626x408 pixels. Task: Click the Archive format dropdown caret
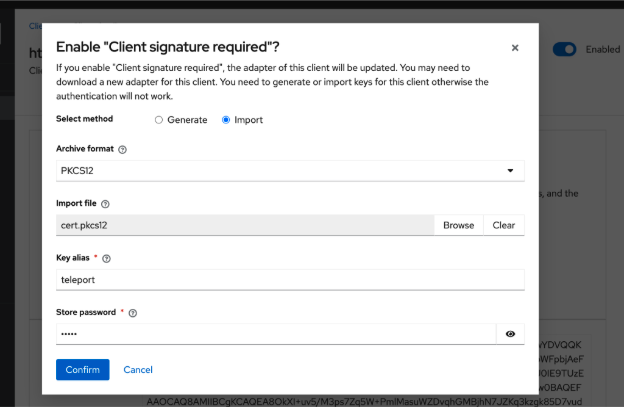click(511, 171)
